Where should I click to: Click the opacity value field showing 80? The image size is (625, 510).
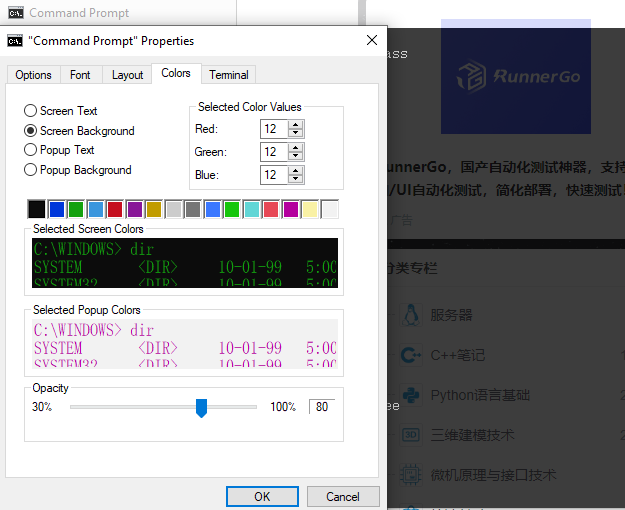pyautogui.click(x=322, y=407)
